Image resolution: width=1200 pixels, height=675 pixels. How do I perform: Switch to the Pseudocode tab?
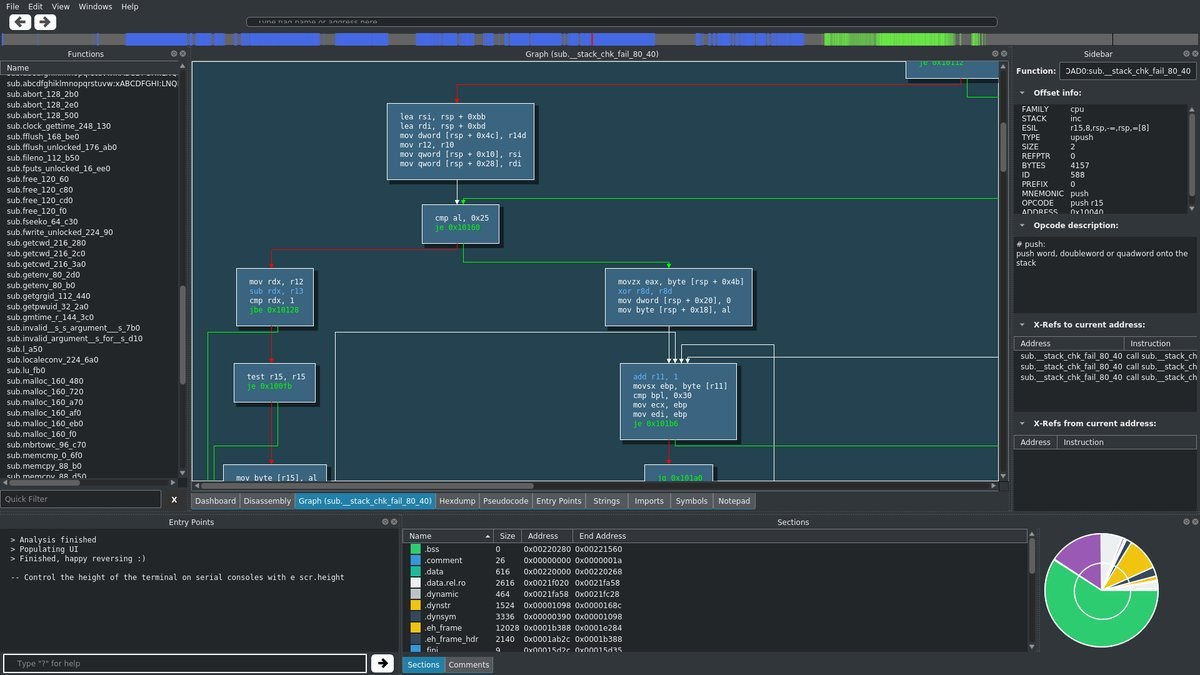coord(506,501)
